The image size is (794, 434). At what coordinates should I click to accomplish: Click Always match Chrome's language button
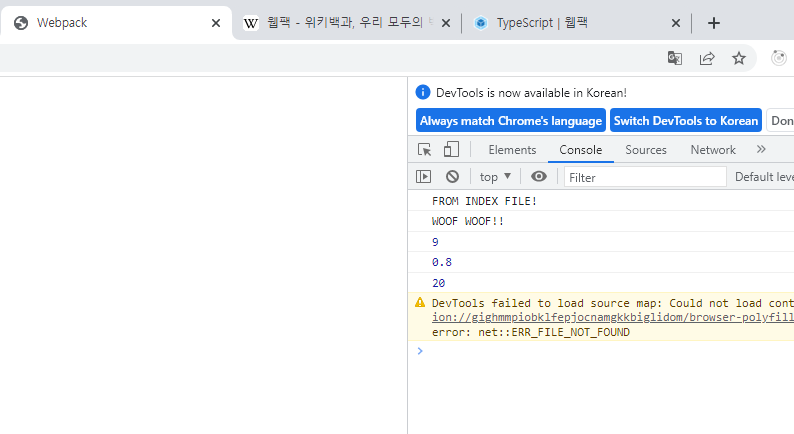[510, 121]
